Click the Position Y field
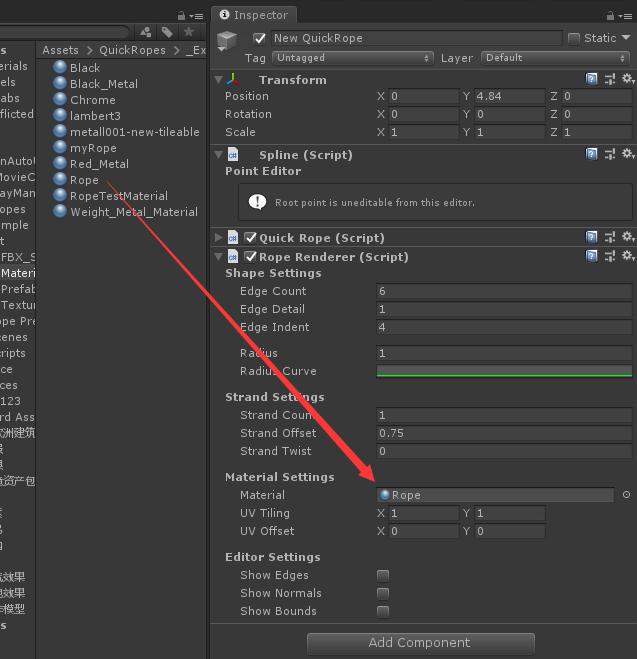The image size is (637, 659). tap(510, 96)
